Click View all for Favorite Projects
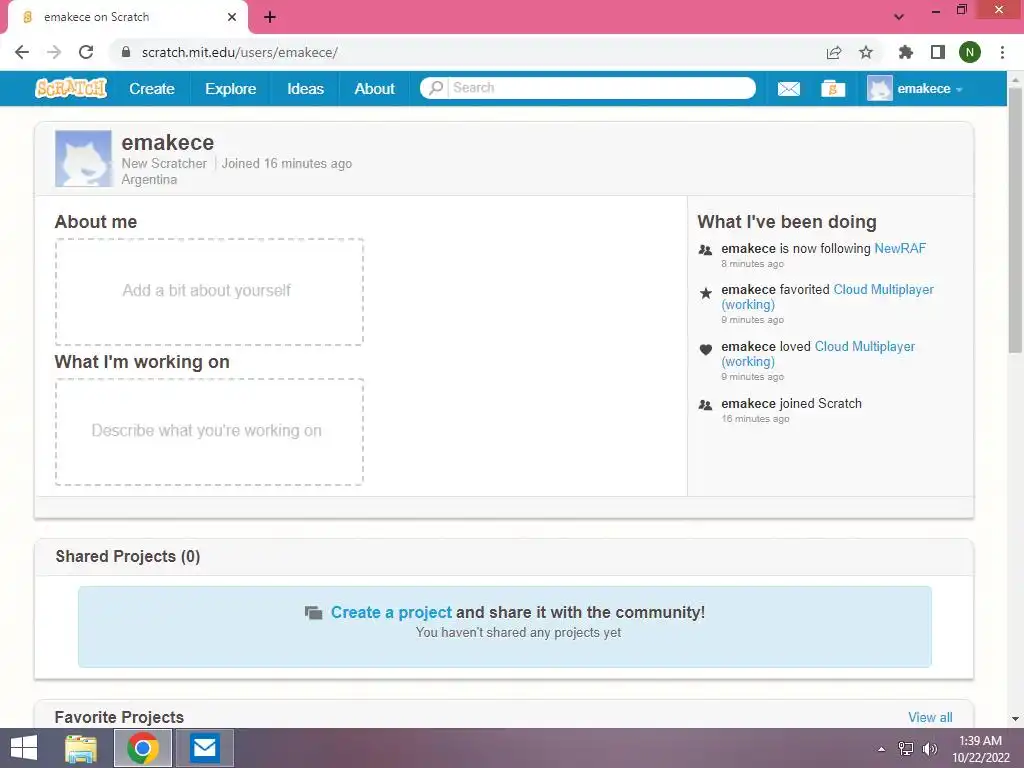Screen dimensions: 1024x768 point(930,717)
